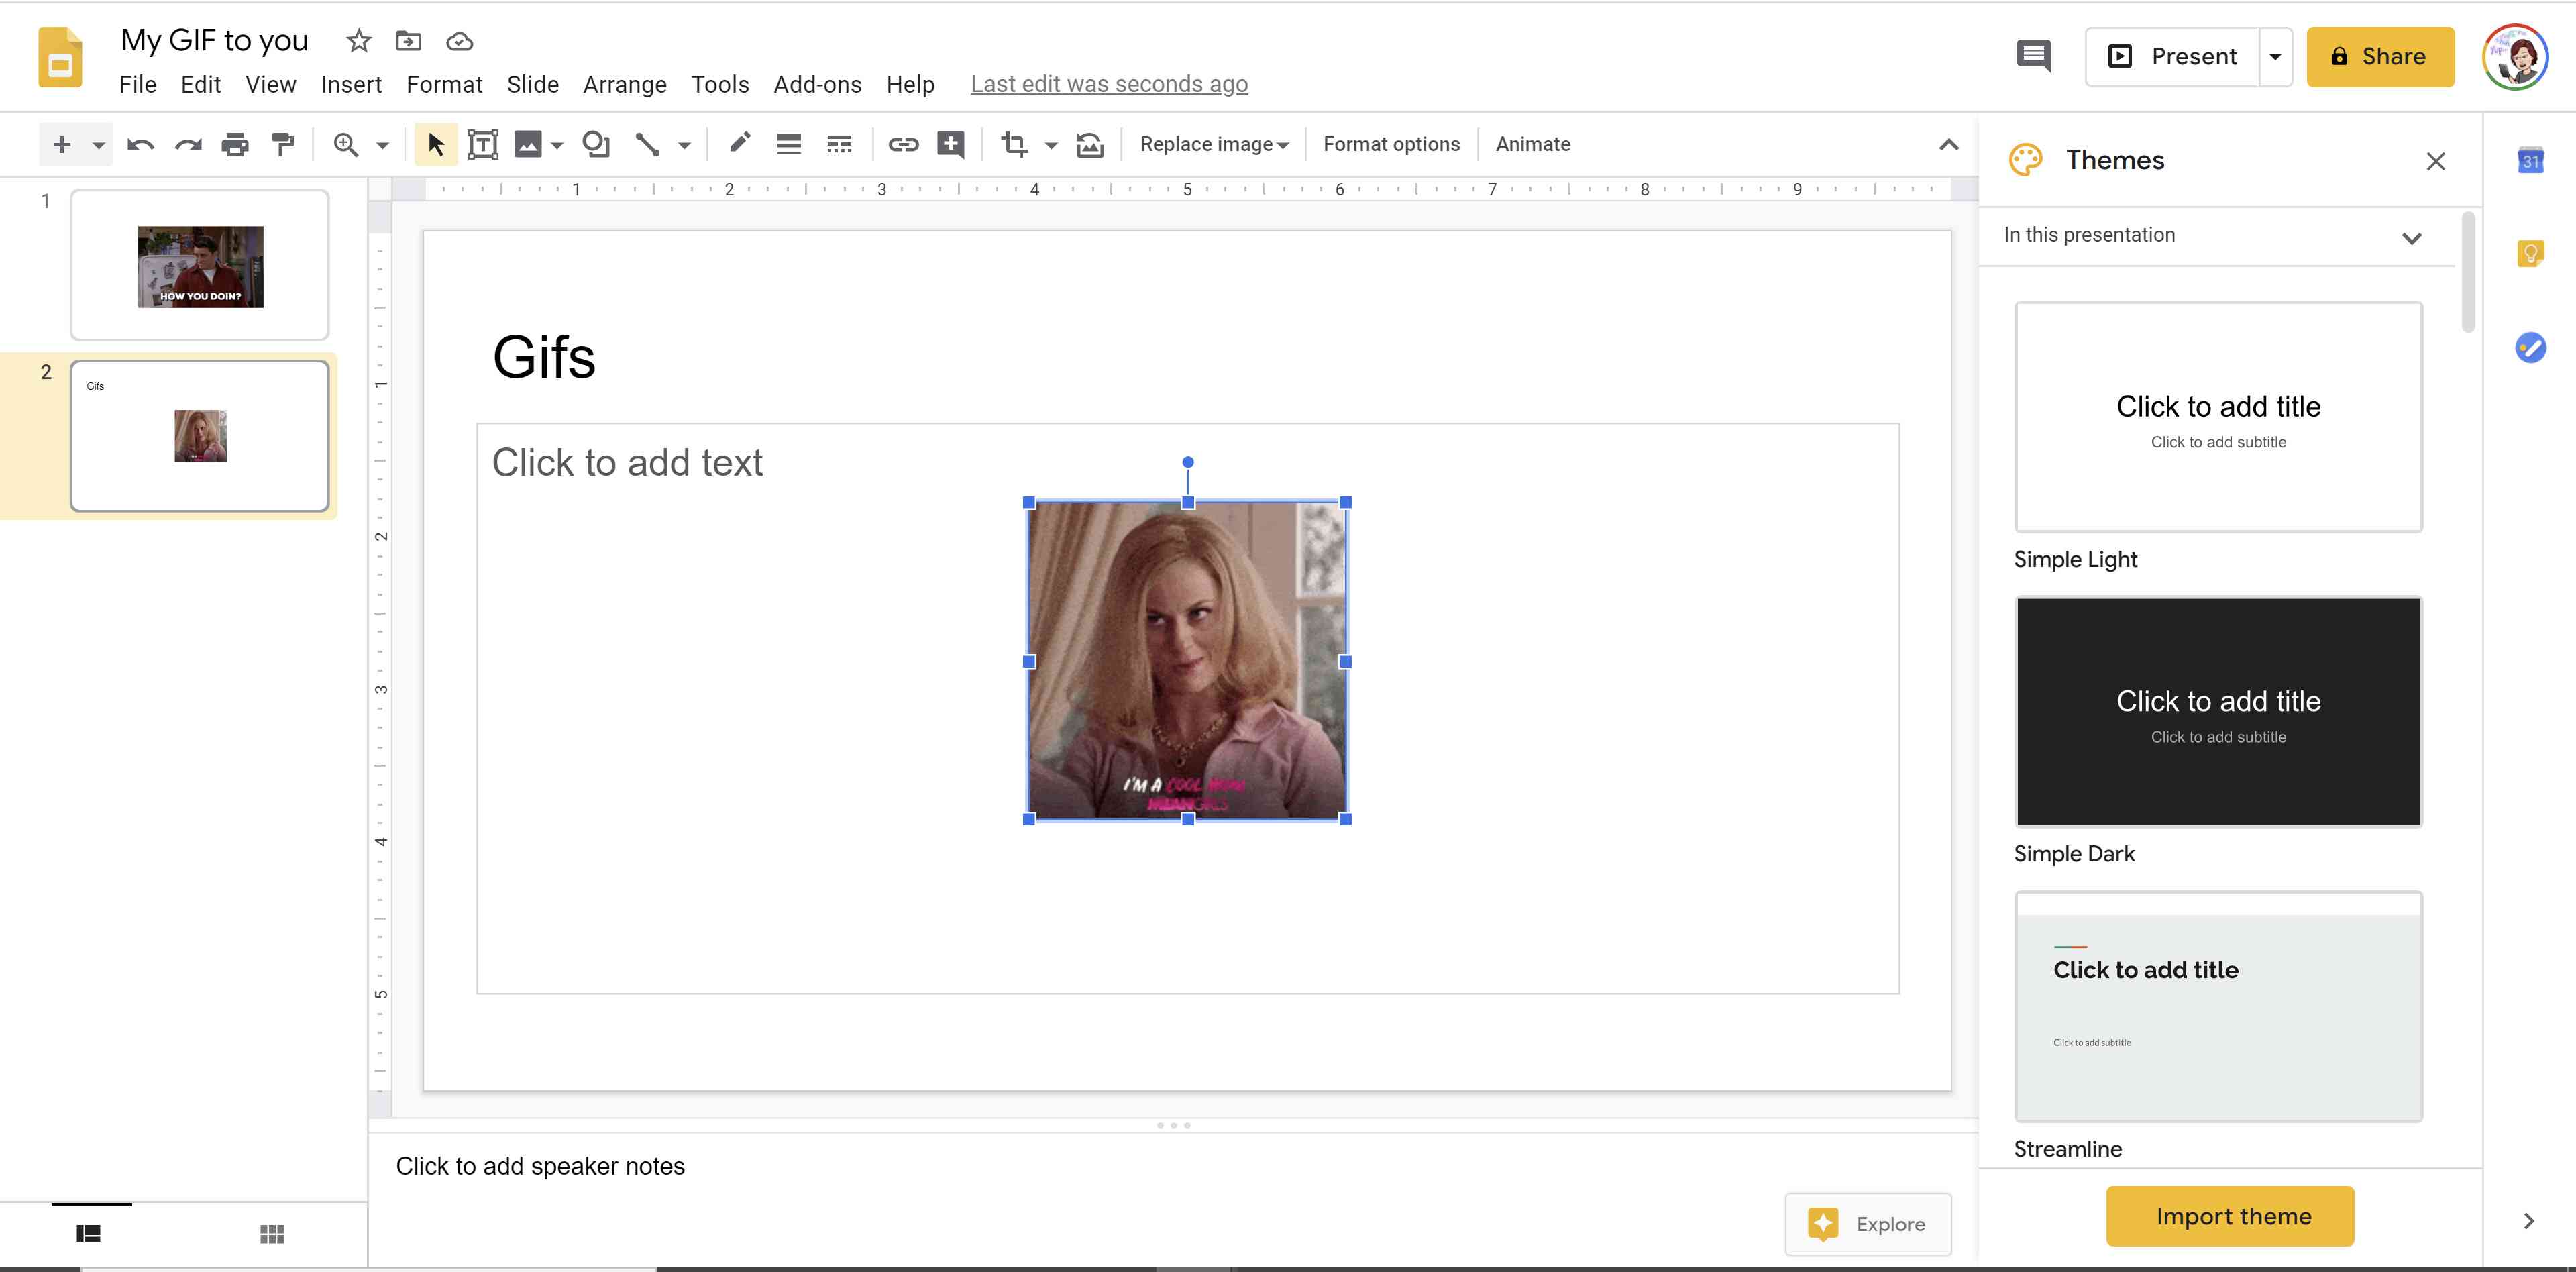2576x1272 pixels.
Task: Open comment history icon
Action: pyautogui.click(x=2033, y=56)
